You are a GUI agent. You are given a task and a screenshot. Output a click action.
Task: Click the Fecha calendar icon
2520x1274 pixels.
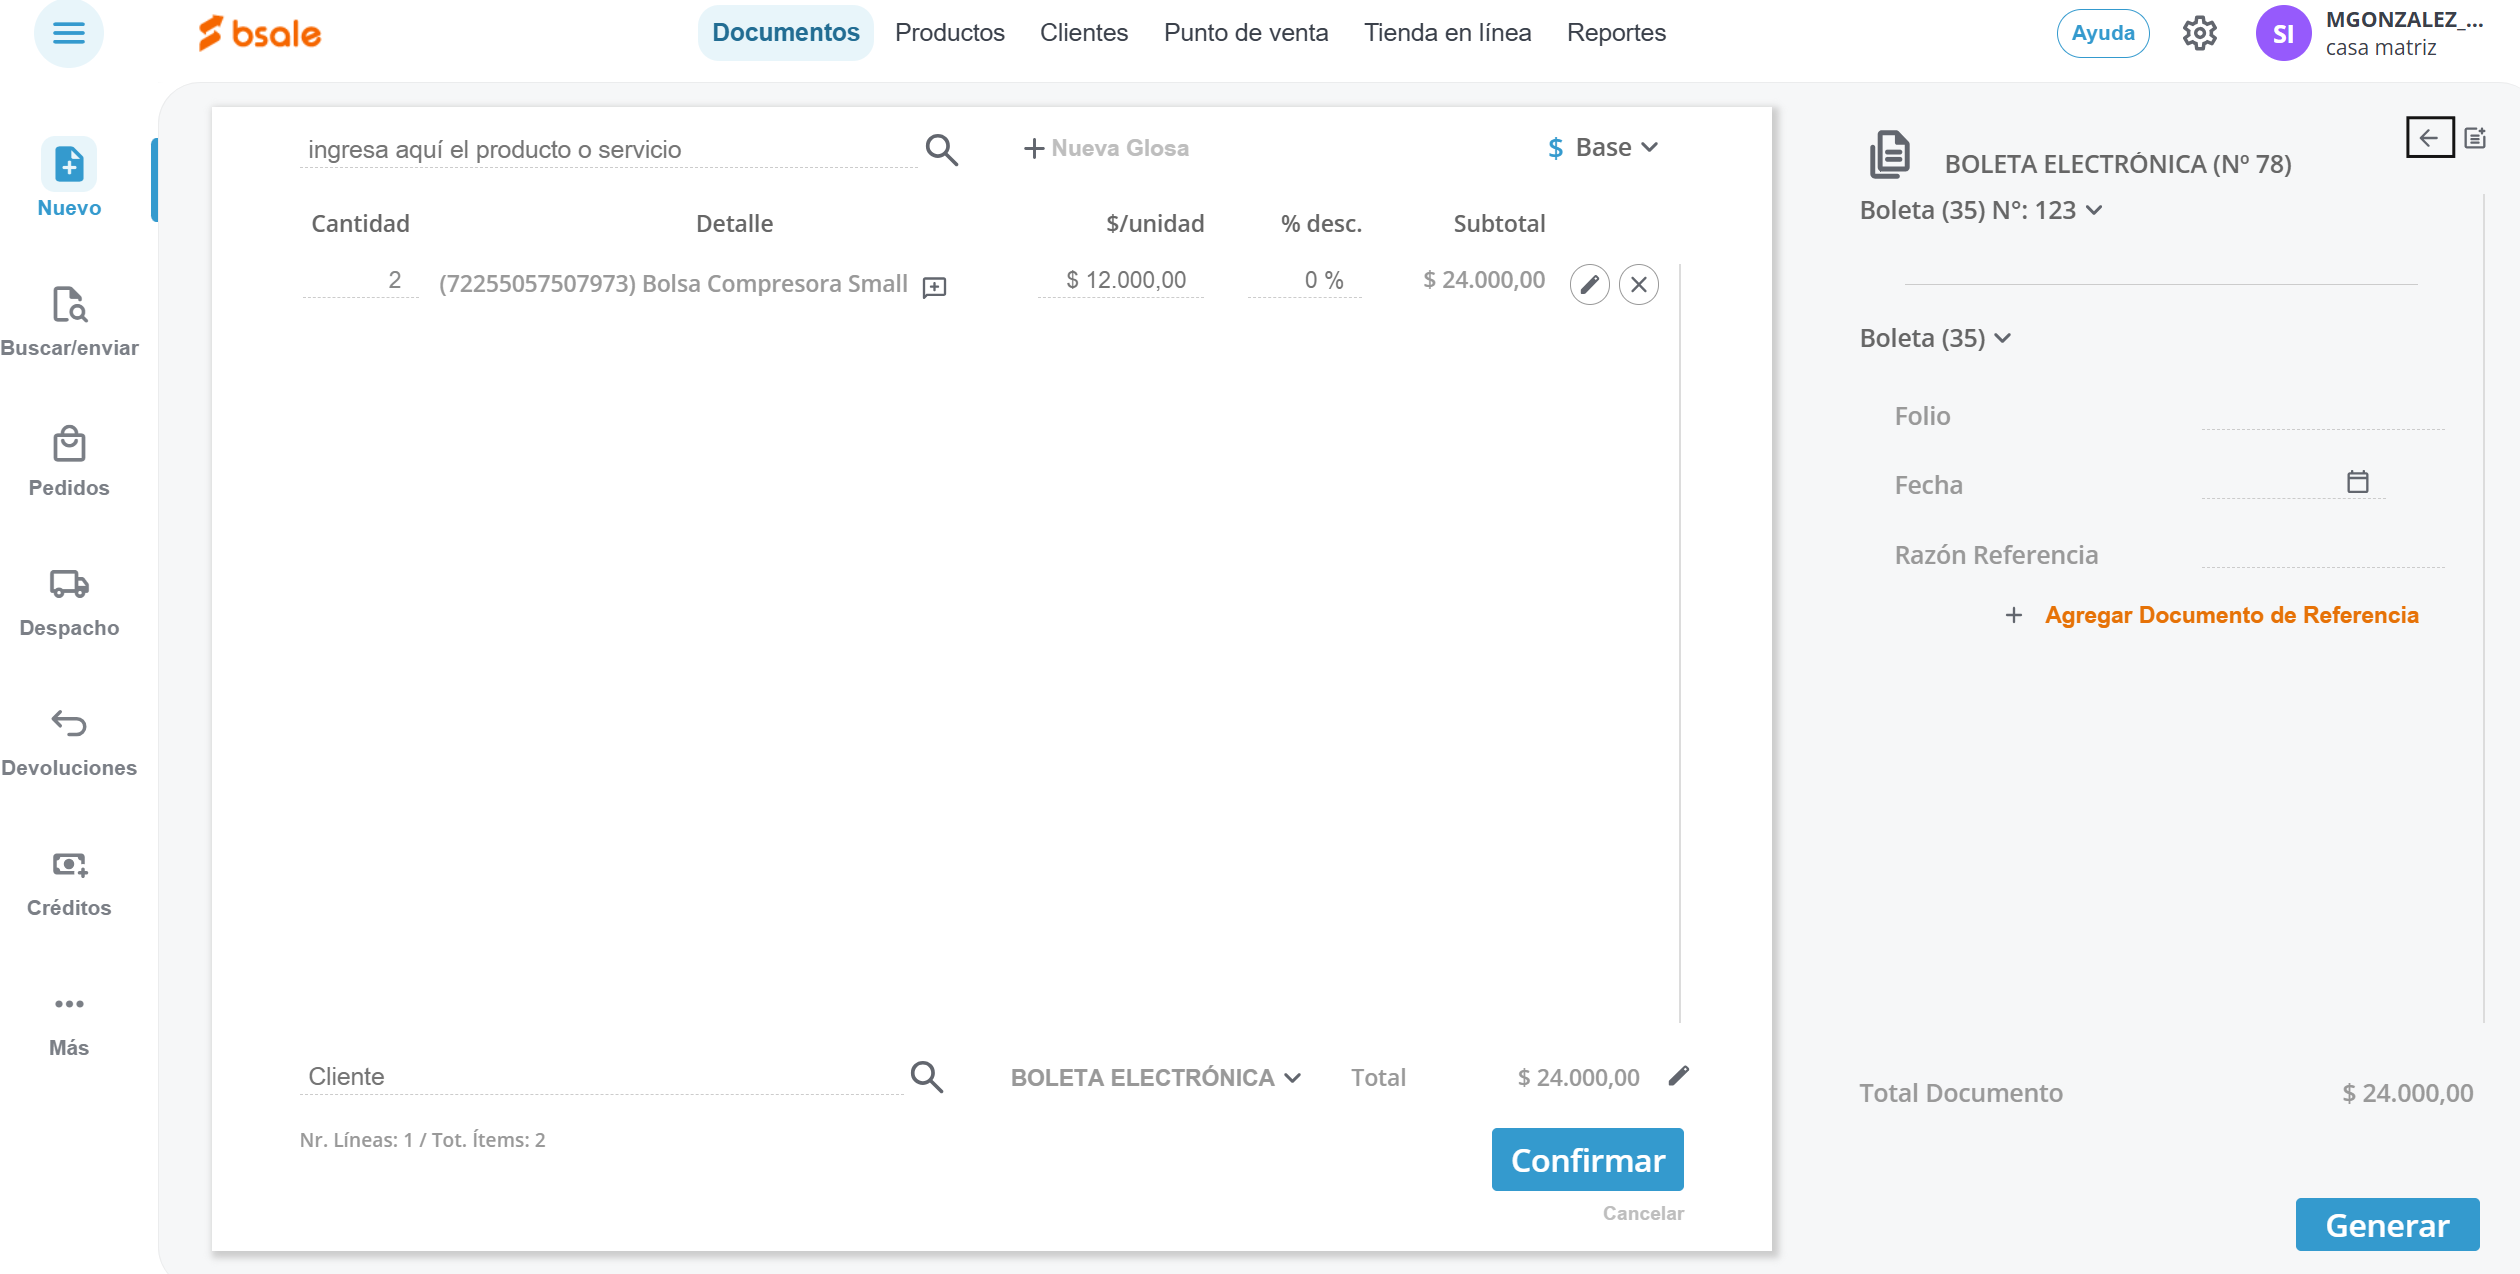[x=2357, y=482]
